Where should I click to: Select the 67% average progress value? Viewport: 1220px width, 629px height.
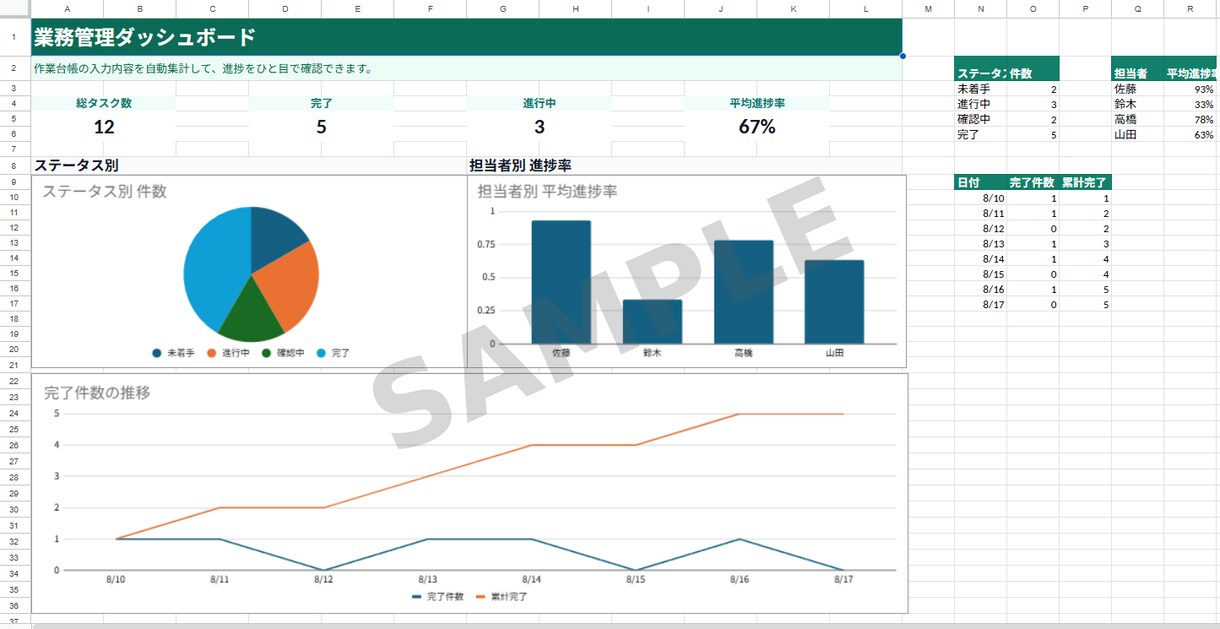[757, 127]
